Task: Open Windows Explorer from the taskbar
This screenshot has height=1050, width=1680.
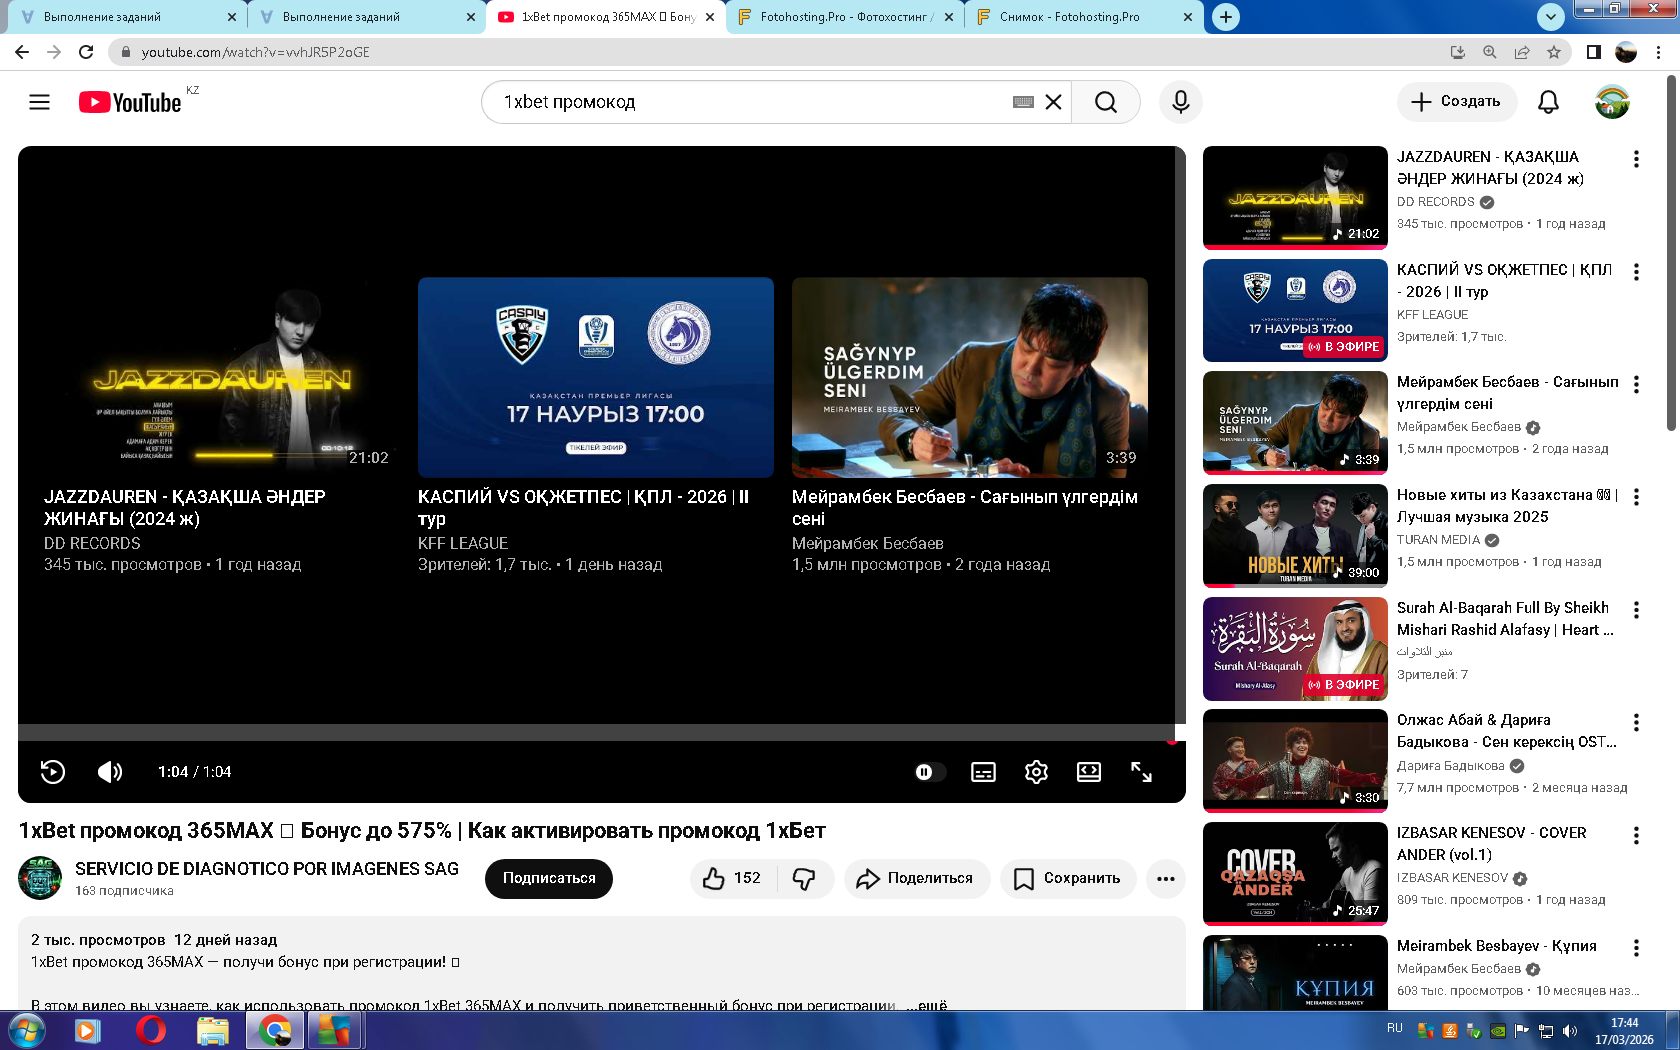Action: (213, 1030)
